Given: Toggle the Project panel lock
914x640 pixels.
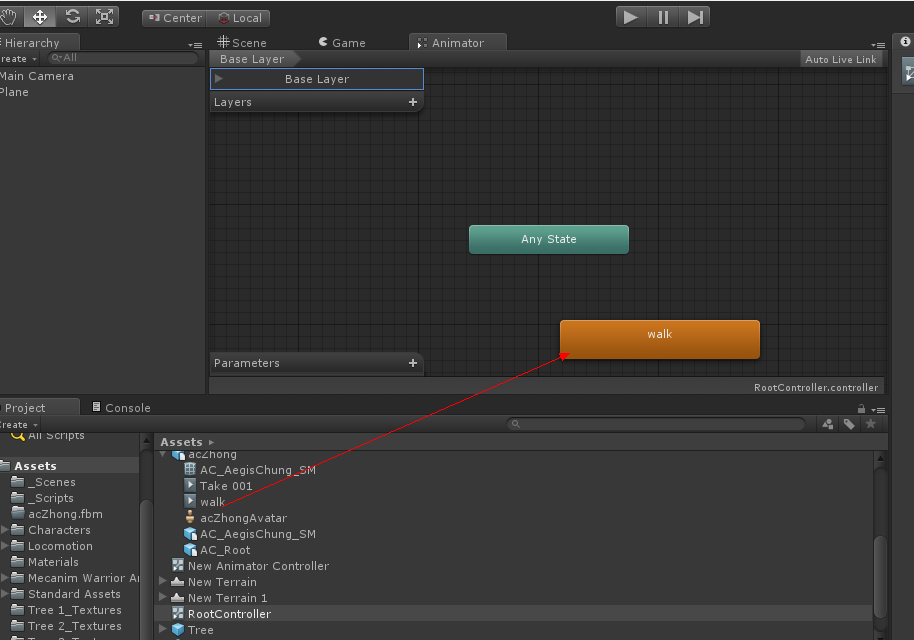Looking at the screenshot, I should click(862, 409).
